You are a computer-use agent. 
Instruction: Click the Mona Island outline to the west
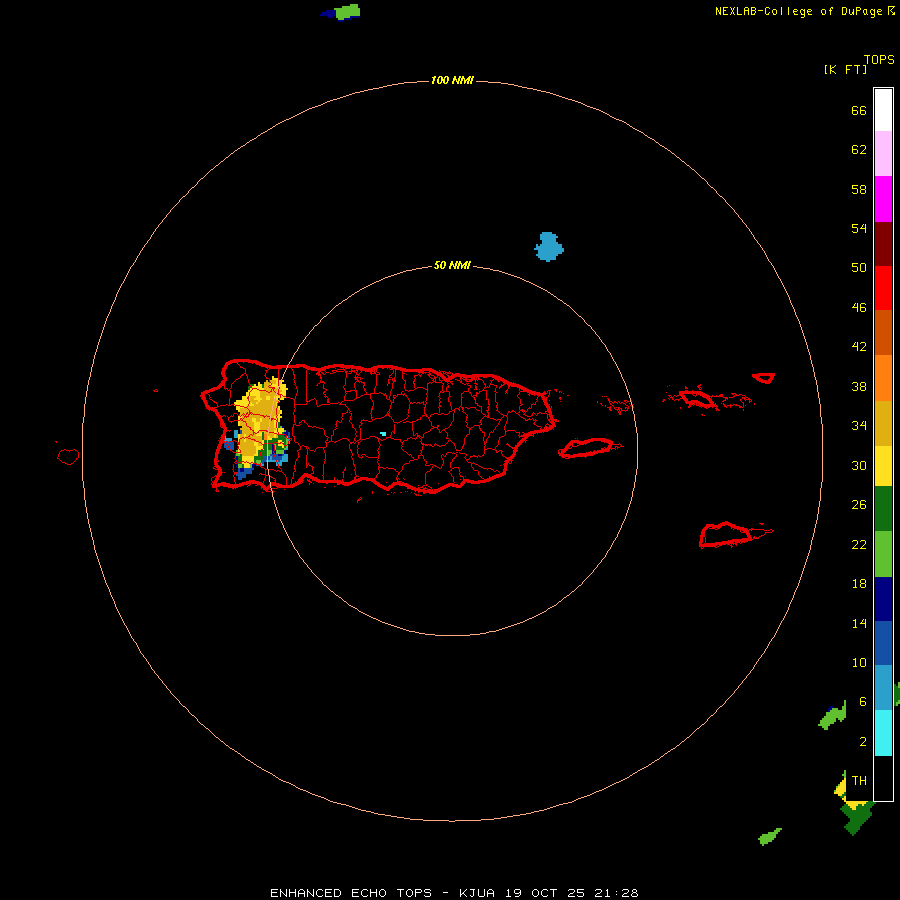tap(68, 456)
